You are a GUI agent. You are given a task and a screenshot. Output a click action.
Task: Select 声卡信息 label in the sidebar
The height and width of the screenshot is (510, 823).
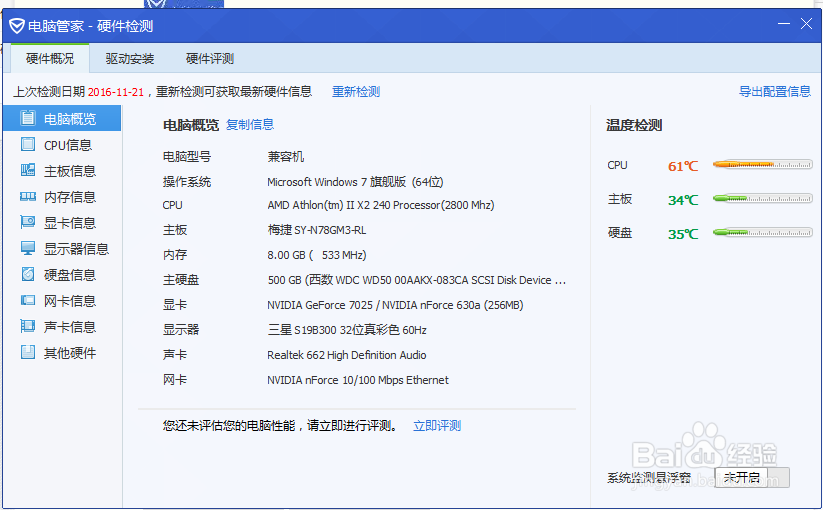[70, 327]
